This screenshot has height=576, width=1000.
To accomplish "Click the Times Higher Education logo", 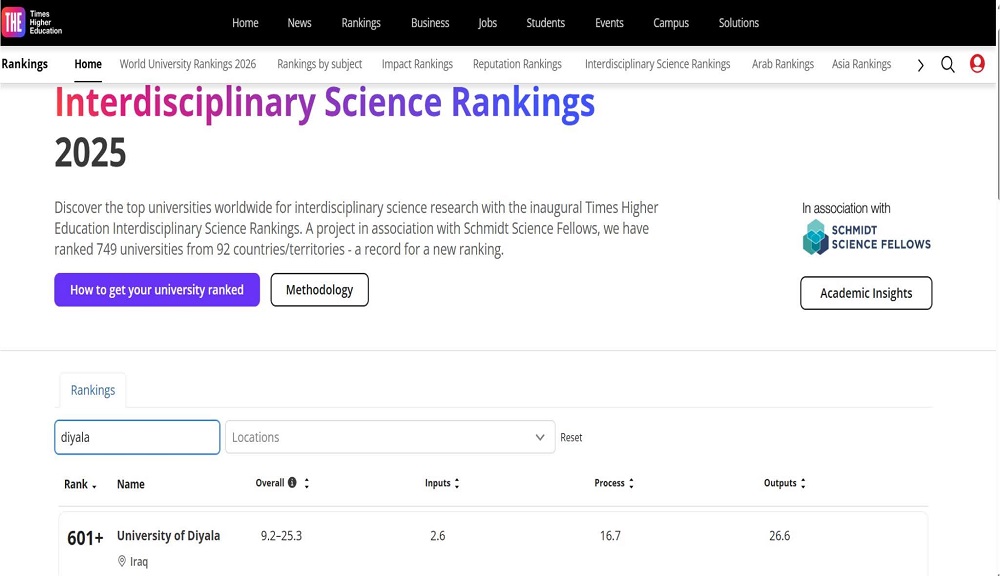I will click(x=32, y=23).
